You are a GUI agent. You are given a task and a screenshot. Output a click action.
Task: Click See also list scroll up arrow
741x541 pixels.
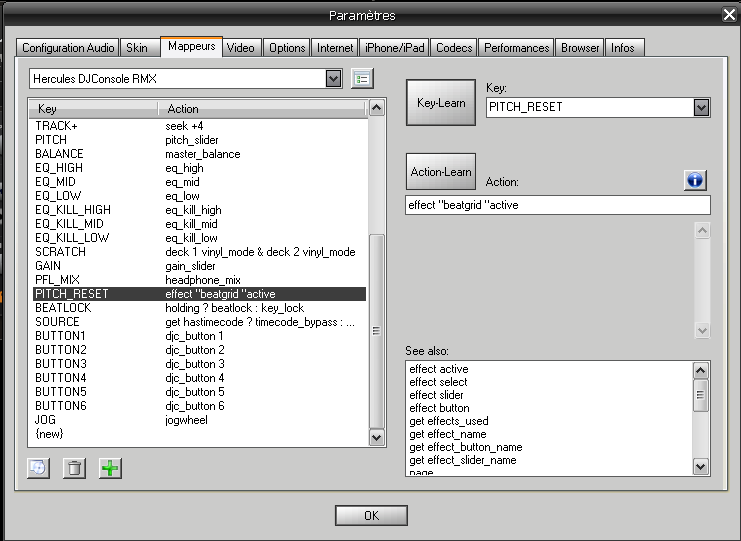(700, 370)
